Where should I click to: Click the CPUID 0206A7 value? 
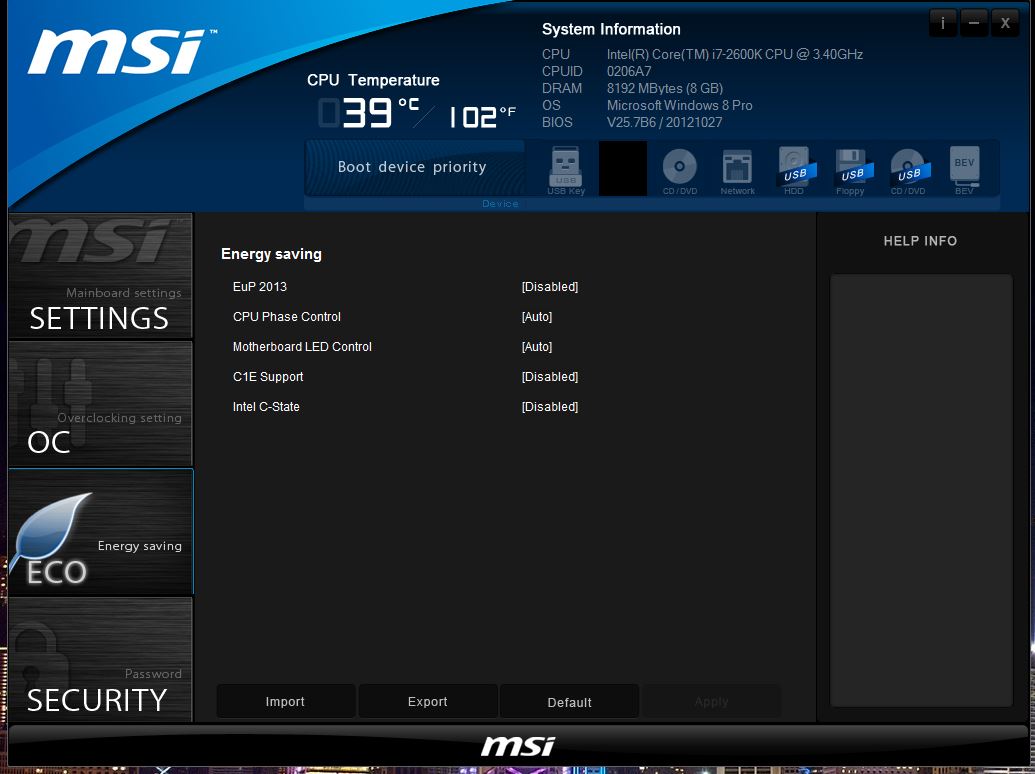629,71
